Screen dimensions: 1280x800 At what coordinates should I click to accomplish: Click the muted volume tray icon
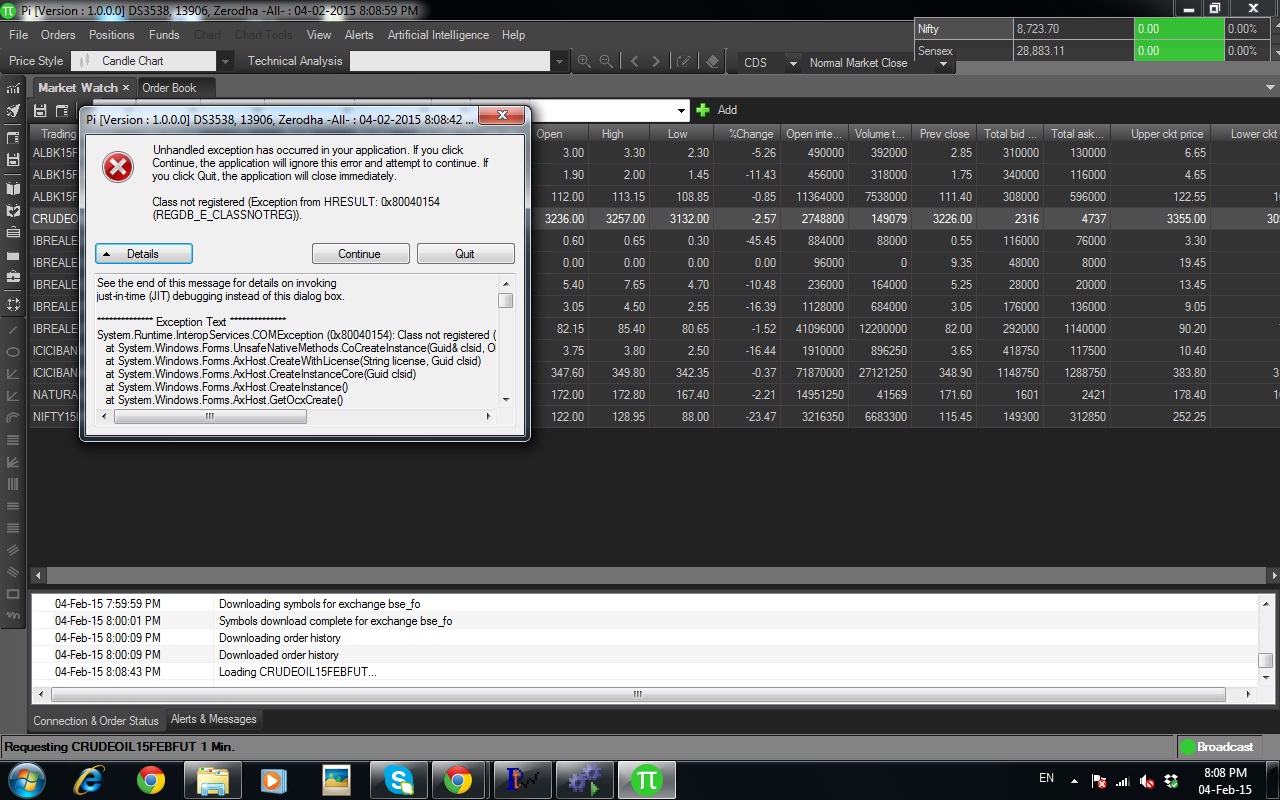click(x=1147, y=781)
